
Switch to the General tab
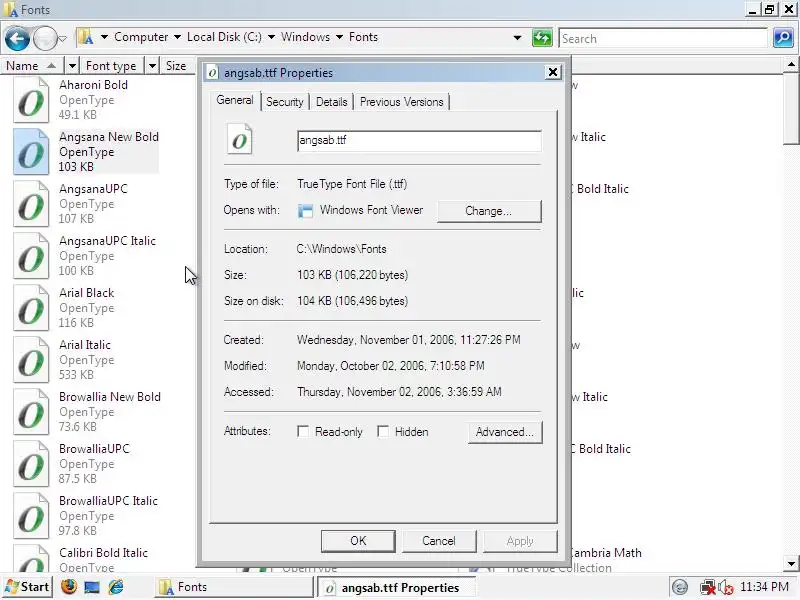click(x=235, y=100)
